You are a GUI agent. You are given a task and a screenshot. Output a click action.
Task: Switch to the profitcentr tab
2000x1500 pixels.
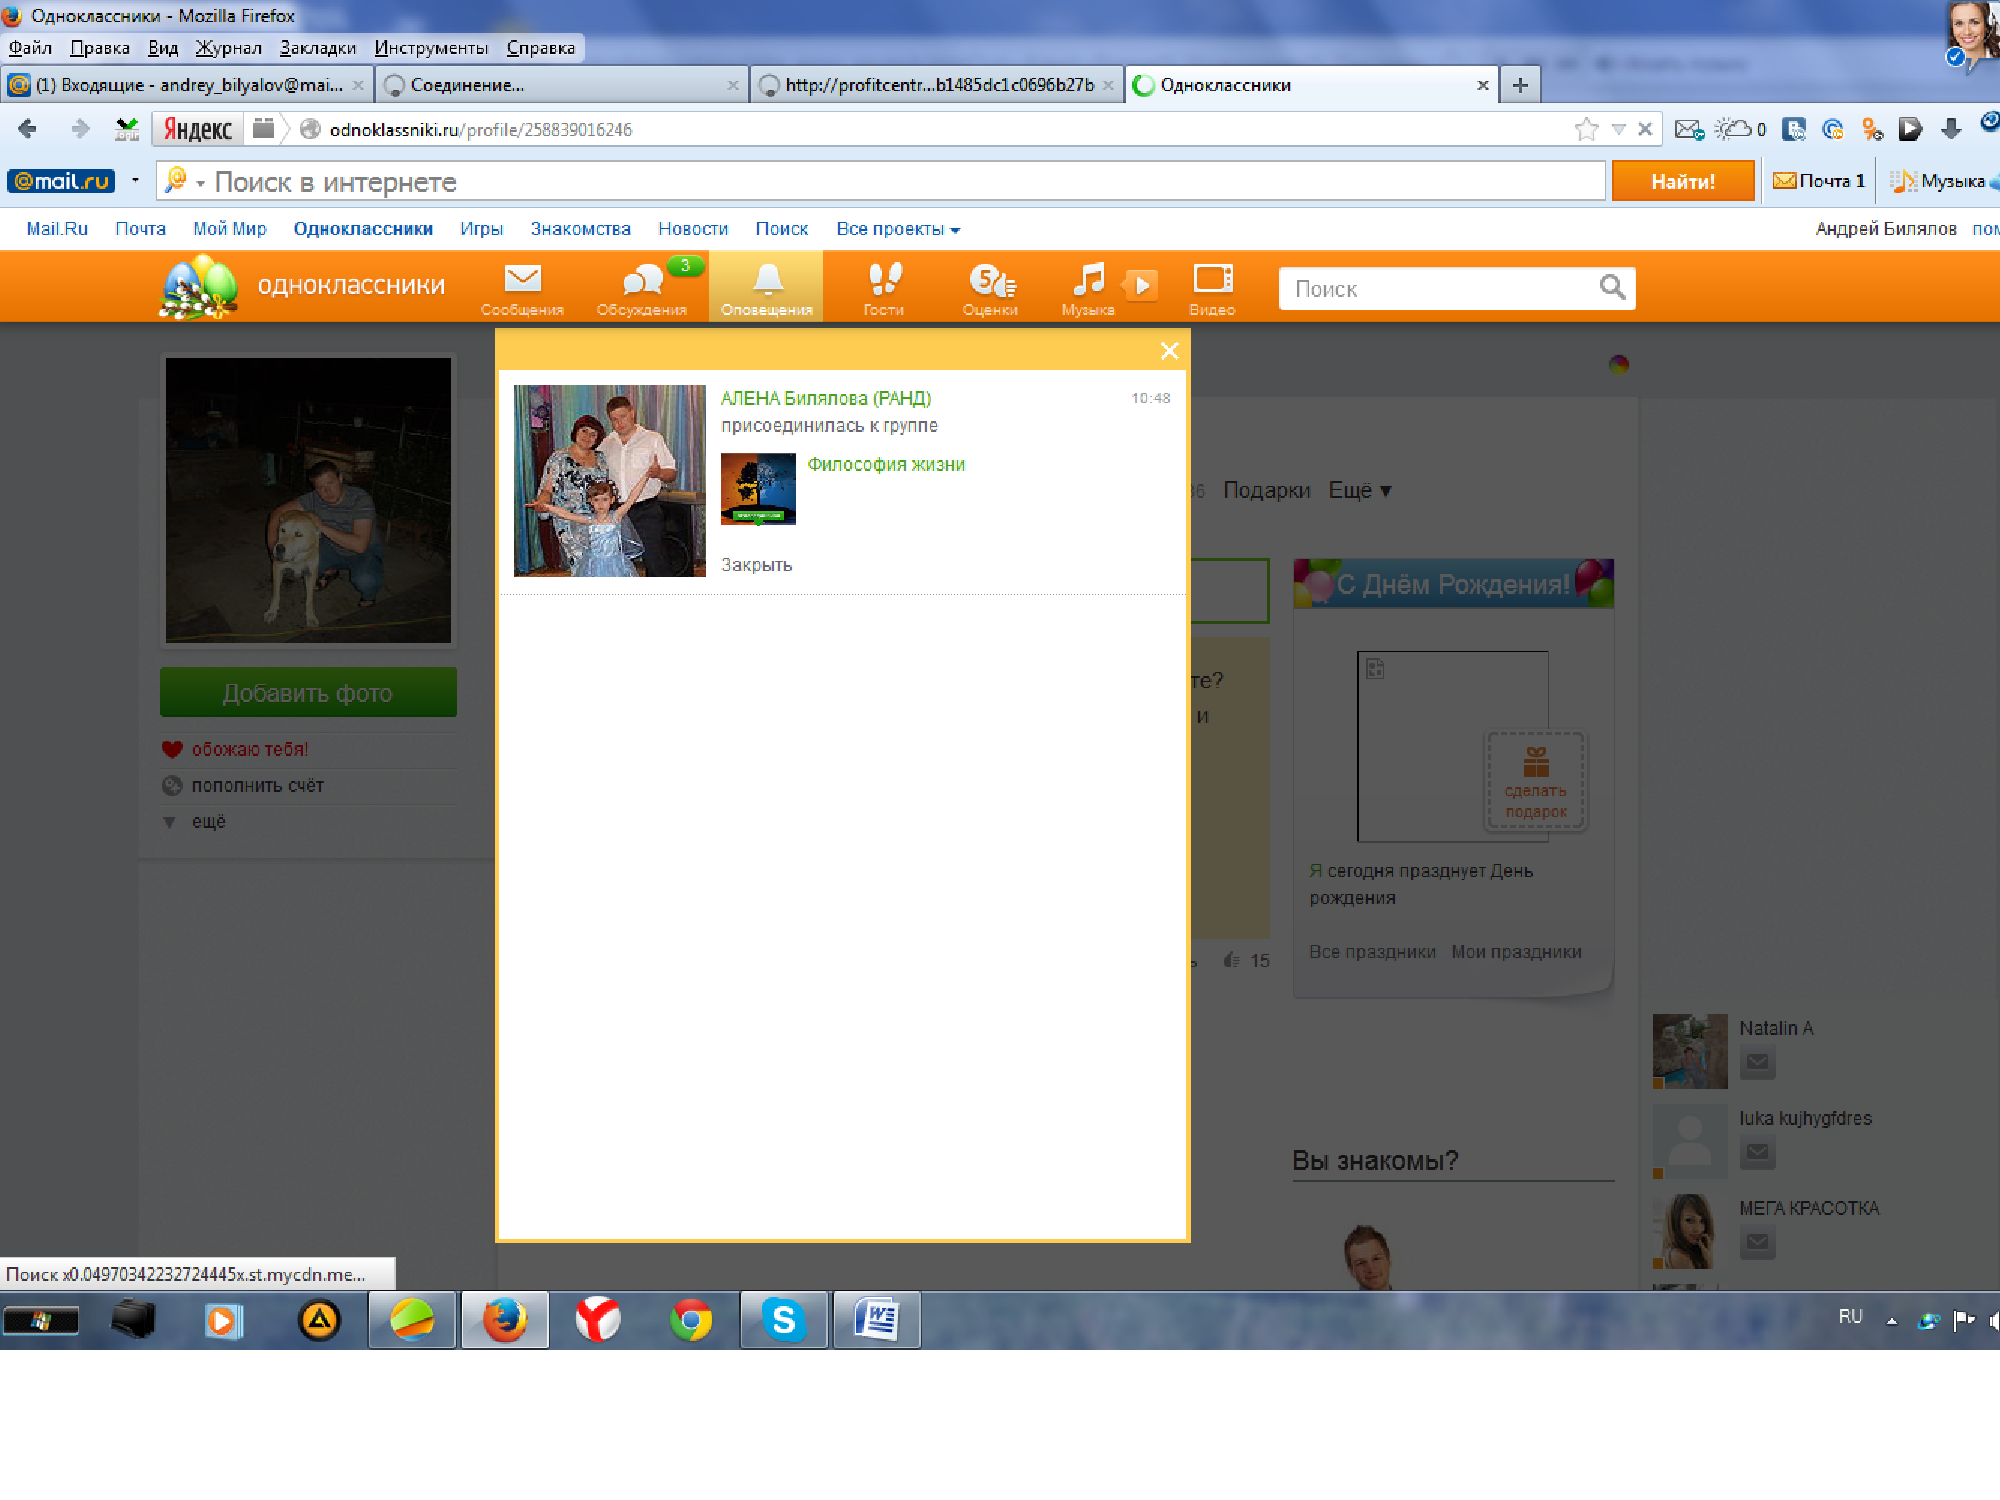pyautogui.click(x=937, y=85)
